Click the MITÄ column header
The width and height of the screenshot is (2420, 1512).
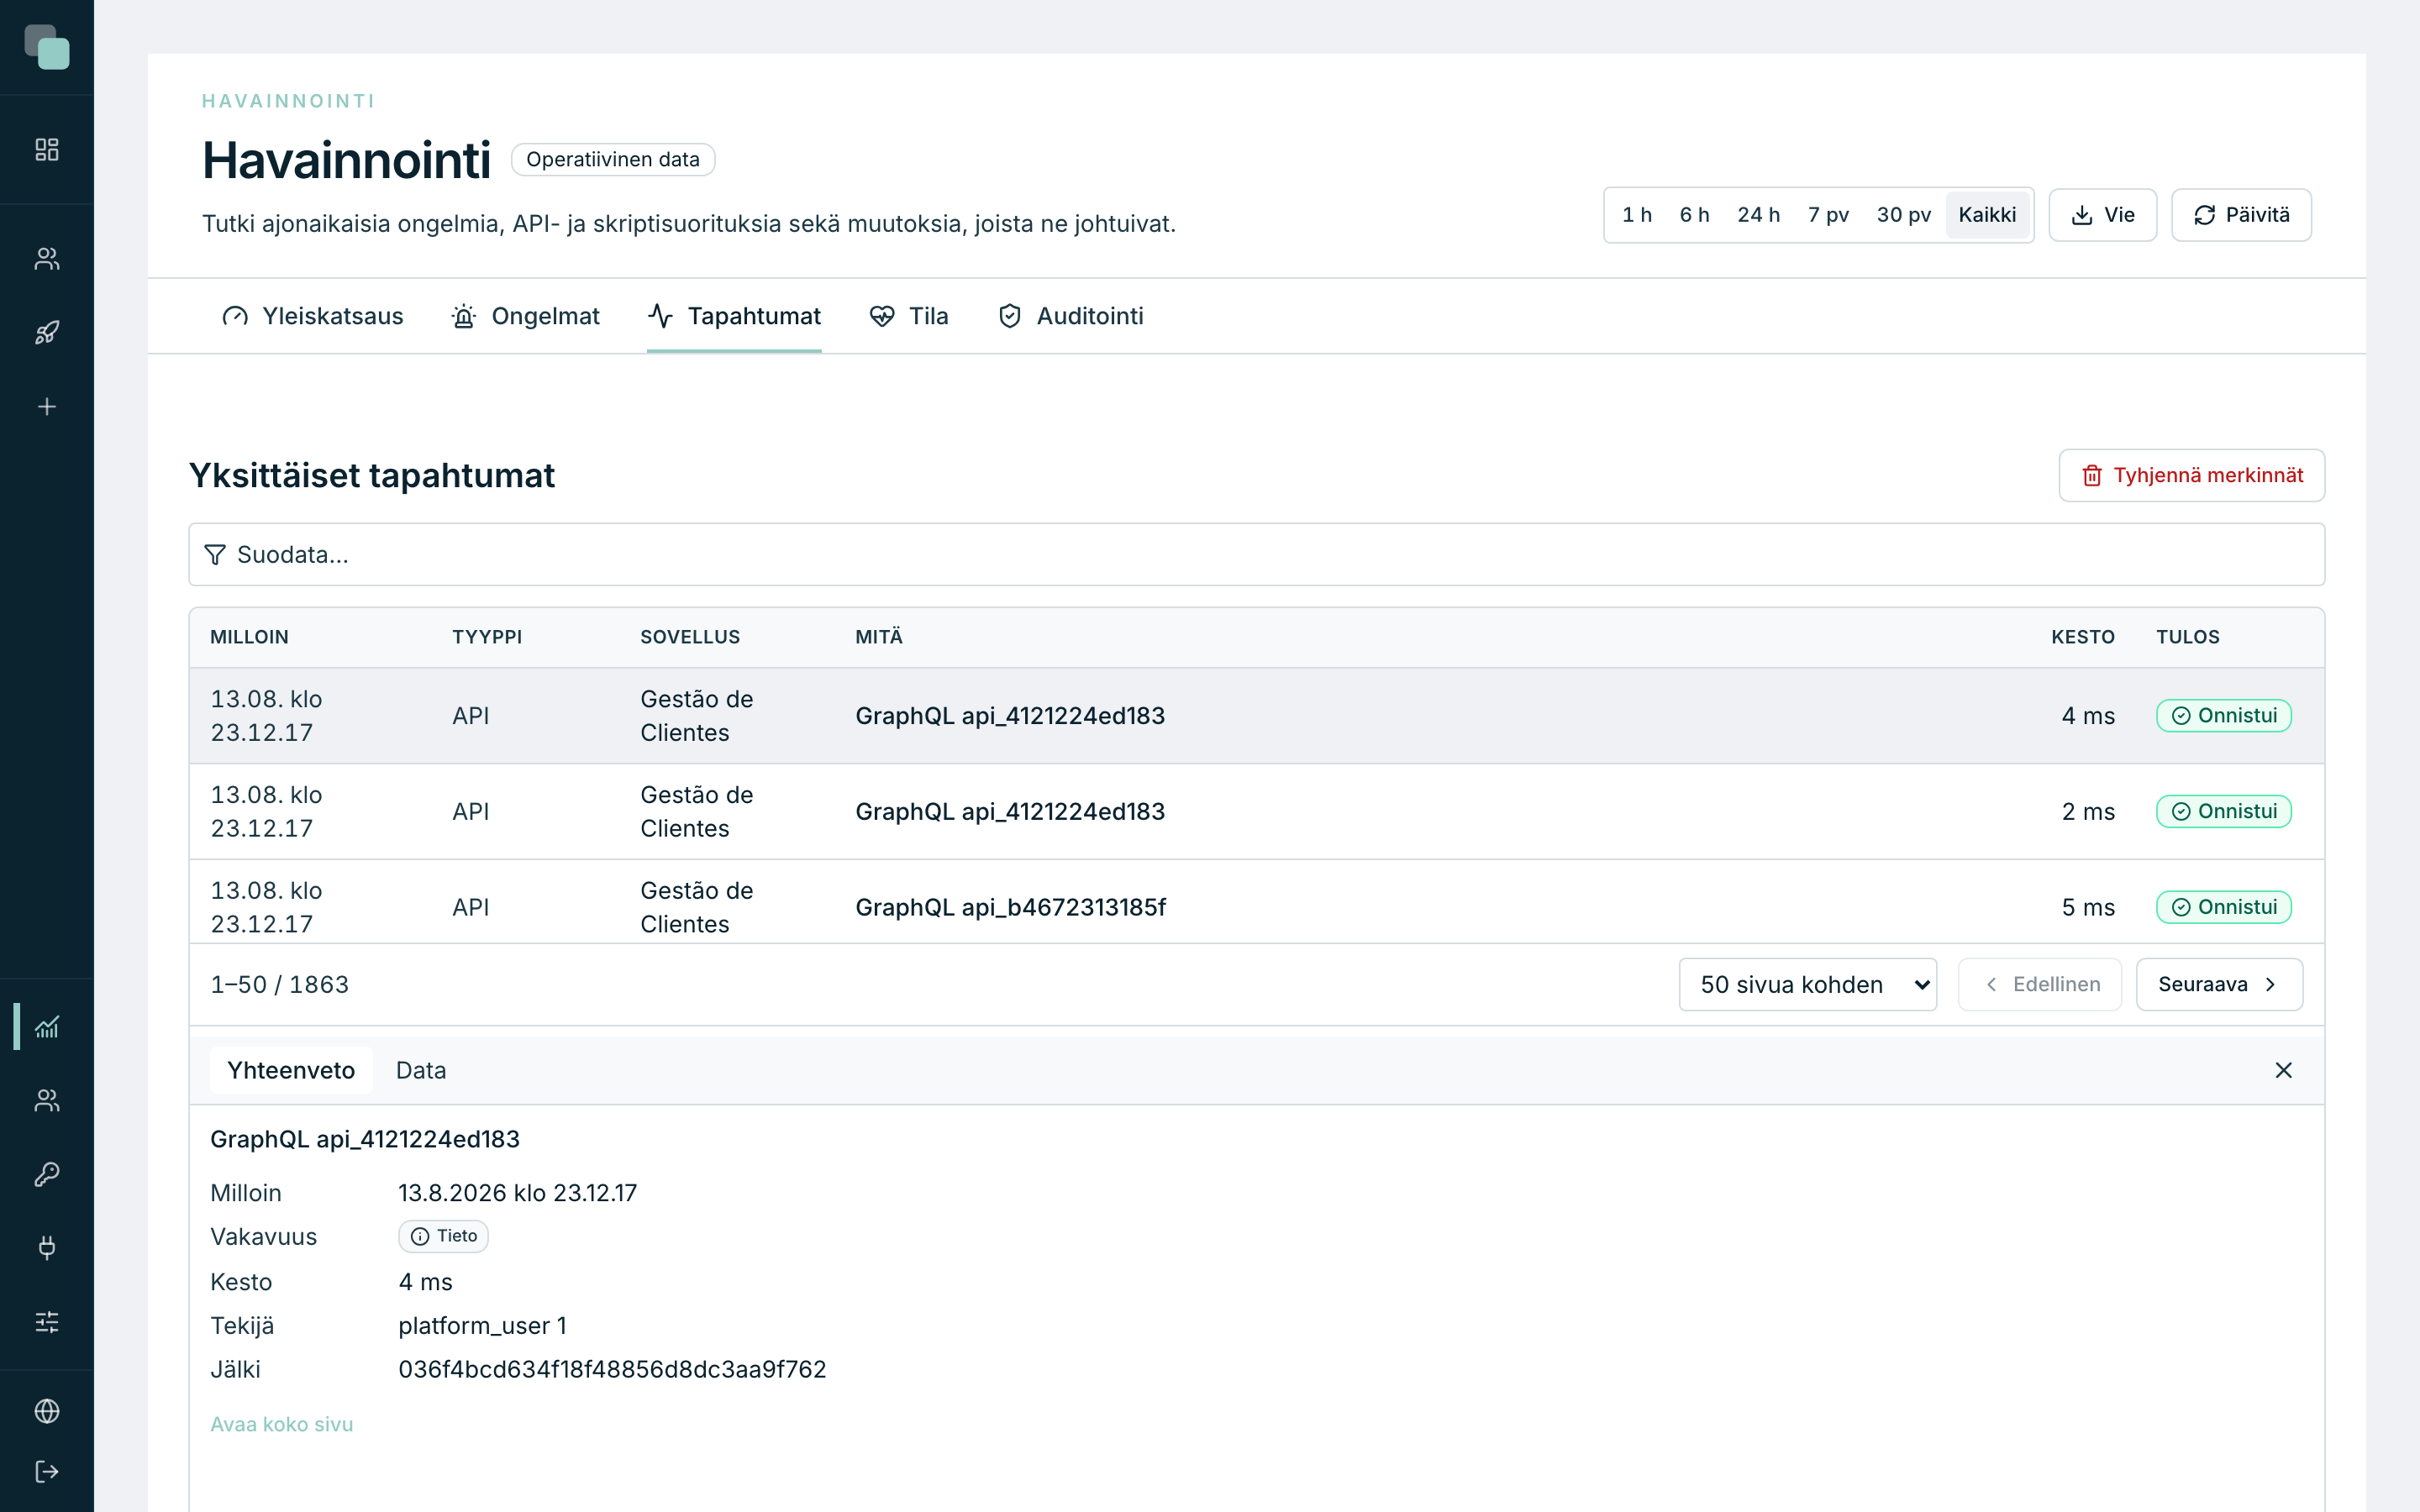point(879,637)
